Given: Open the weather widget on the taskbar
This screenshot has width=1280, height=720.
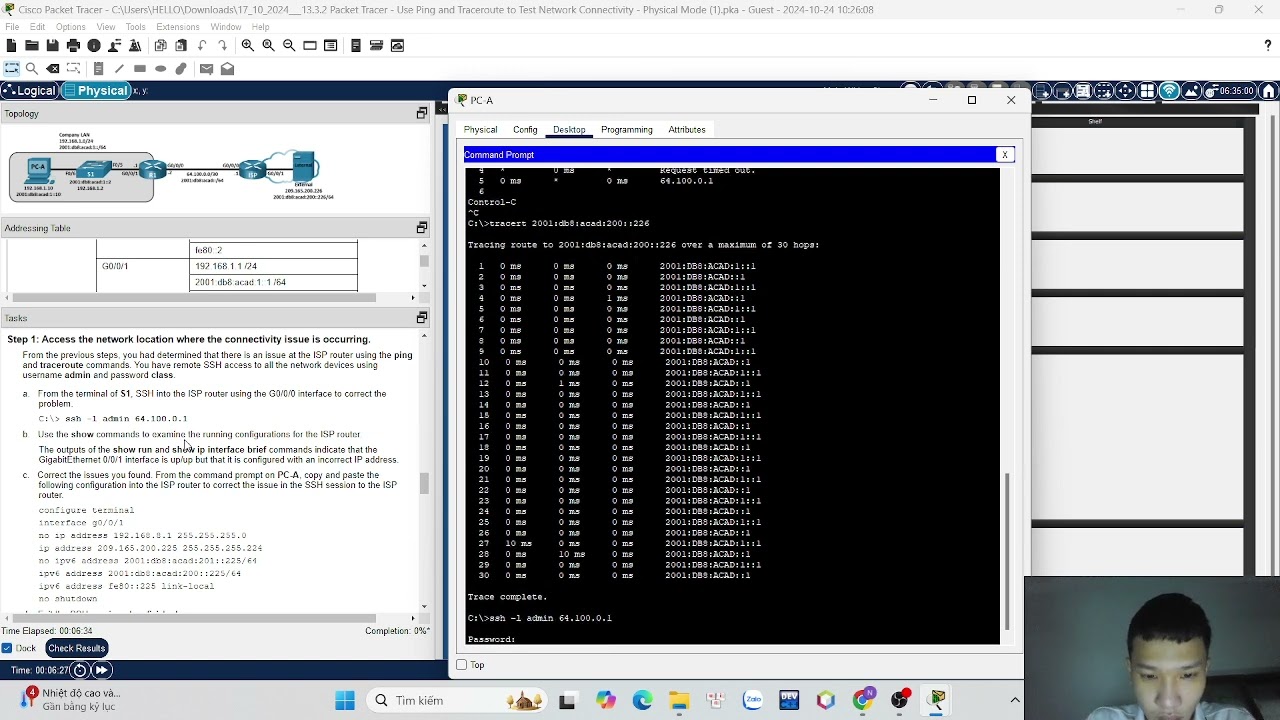Looking at the screenshot, I should (x=70, y=699).
